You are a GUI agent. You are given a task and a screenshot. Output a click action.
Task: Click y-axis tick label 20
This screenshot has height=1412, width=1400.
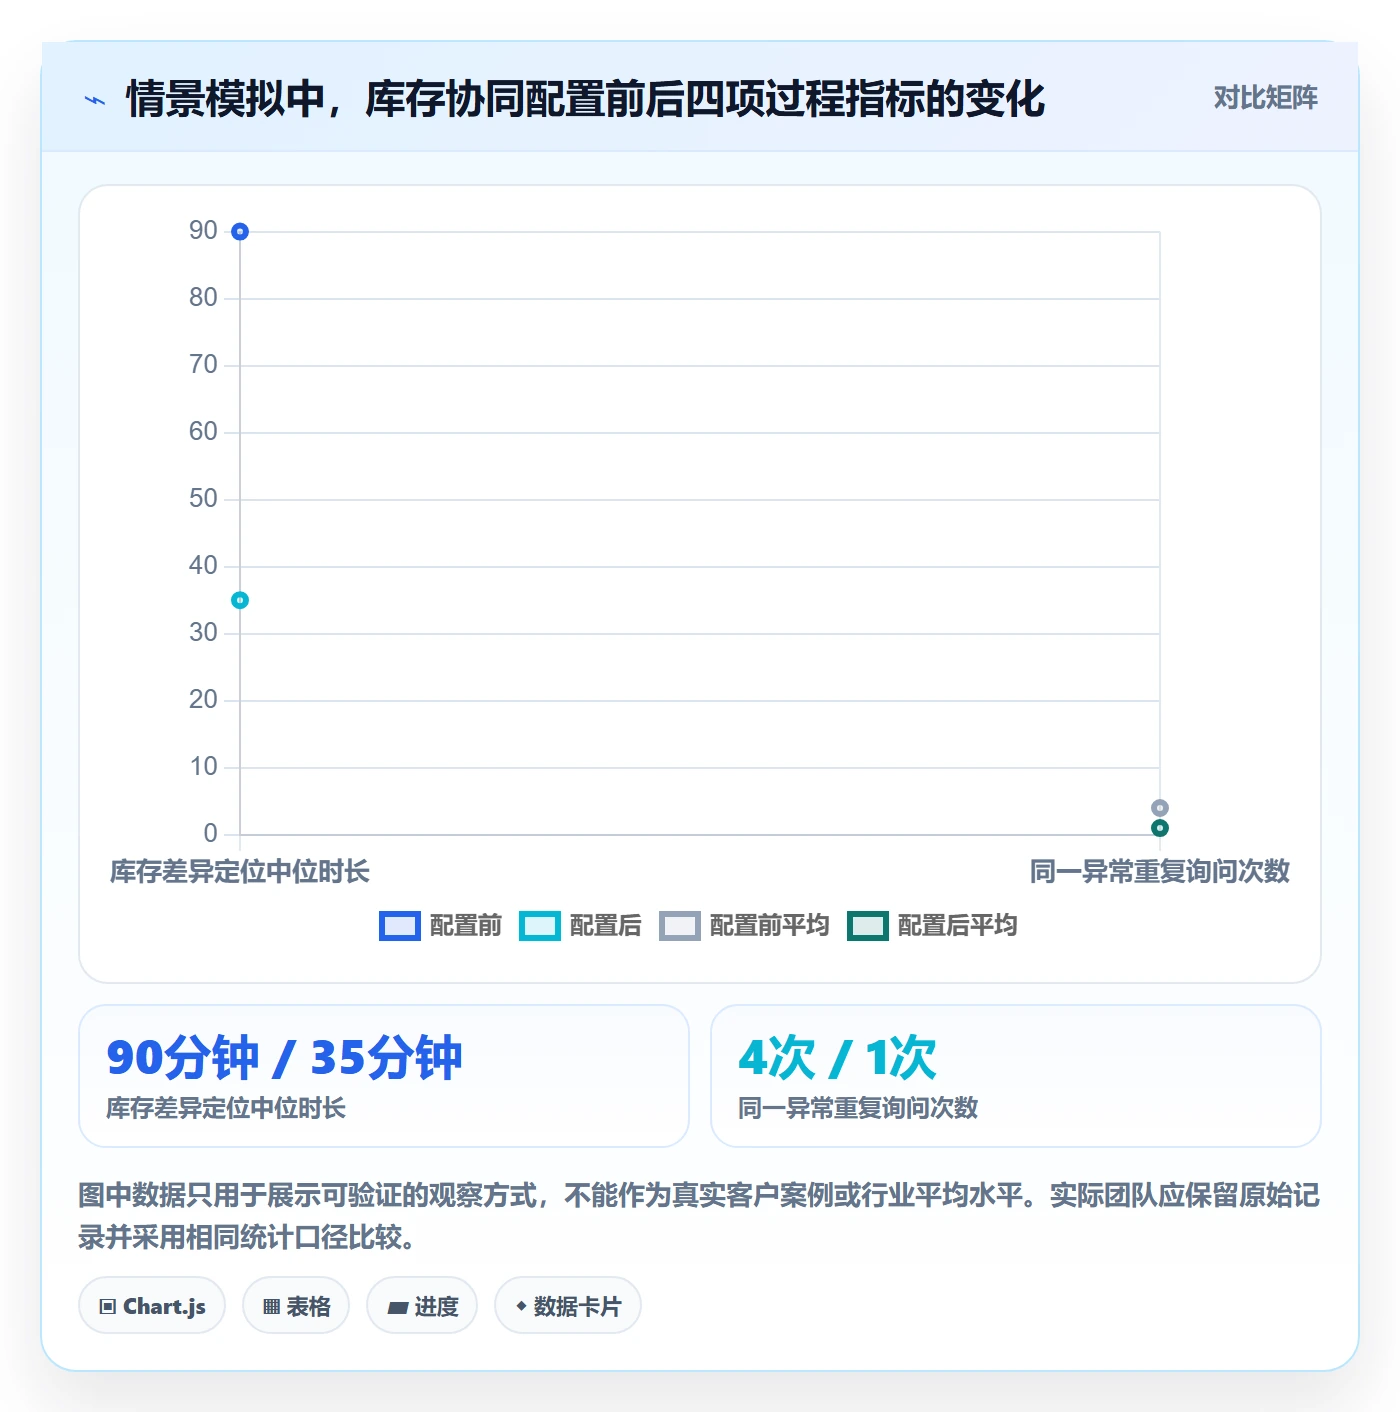tap(203, 700)
